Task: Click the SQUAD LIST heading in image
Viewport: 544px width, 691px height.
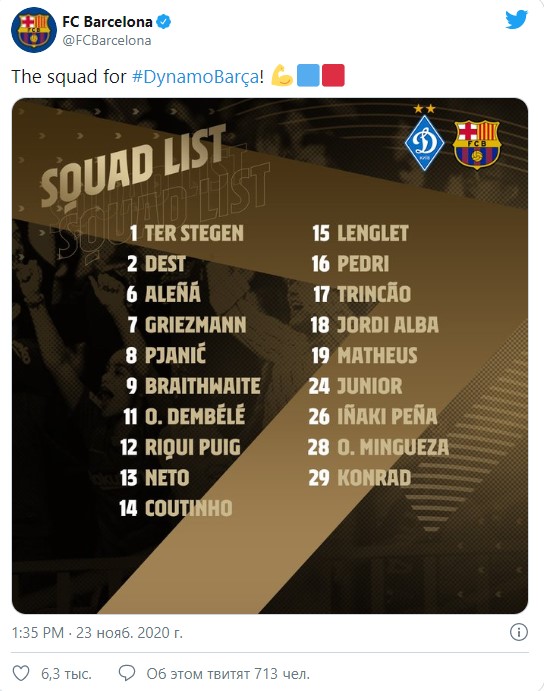Action: 134,166
